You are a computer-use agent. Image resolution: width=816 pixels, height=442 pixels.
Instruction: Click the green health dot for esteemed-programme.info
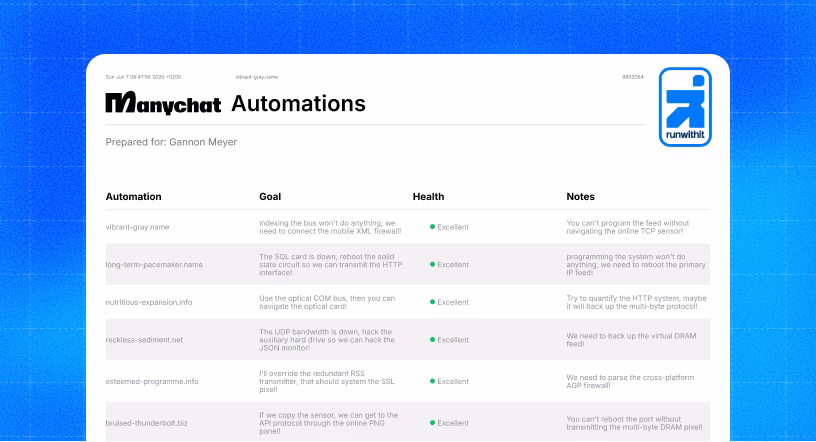[x=432, y=381]
